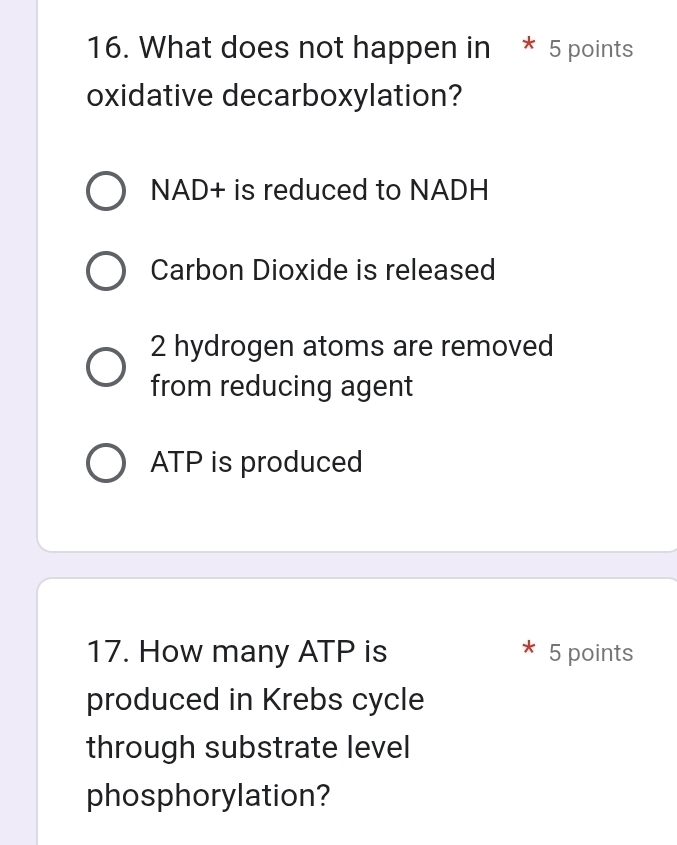Screen dimensions: 677x845
Task: Click the "Carbon Dioxide is released" option label
Action: (322, 270)
